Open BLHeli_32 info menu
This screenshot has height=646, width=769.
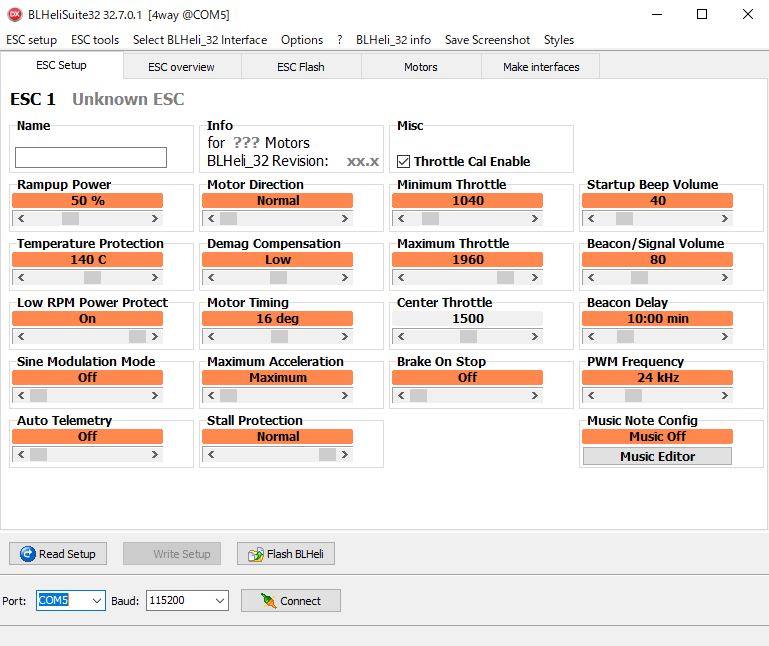(393, 40)
